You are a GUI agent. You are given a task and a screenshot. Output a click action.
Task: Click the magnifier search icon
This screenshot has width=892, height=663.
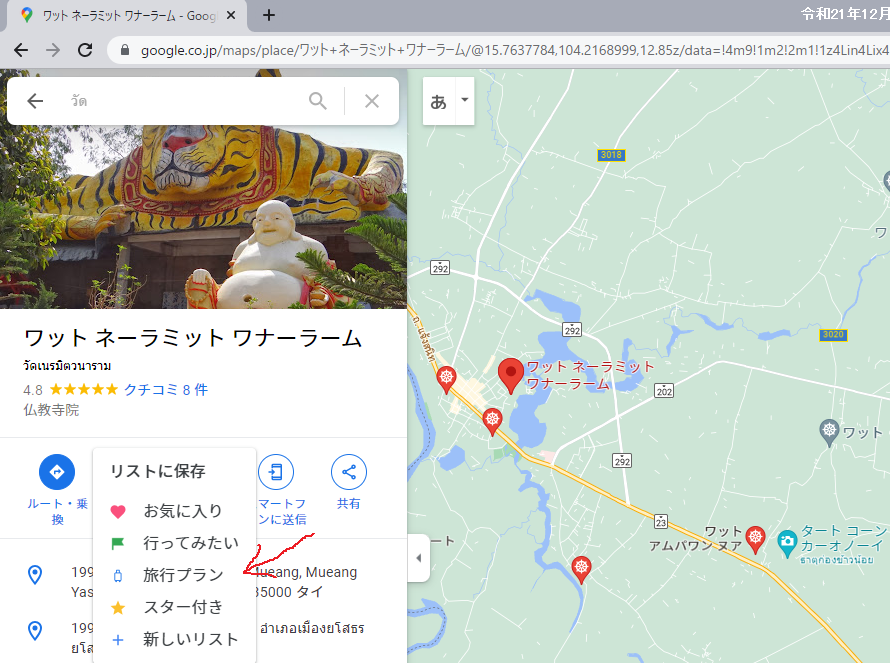pyautogui.click(x=317, y=101)
